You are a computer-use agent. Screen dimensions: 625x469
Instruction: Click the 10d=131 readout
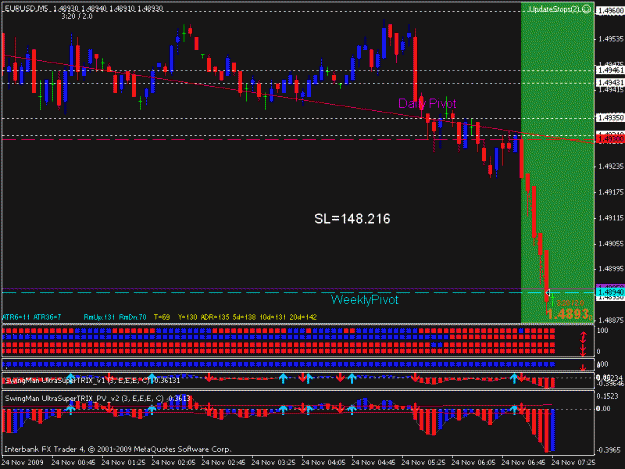click(273, 317)
